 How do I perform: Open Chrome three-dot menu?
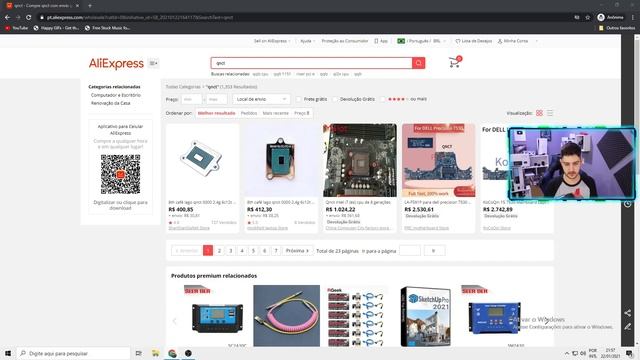coord(633,18)
